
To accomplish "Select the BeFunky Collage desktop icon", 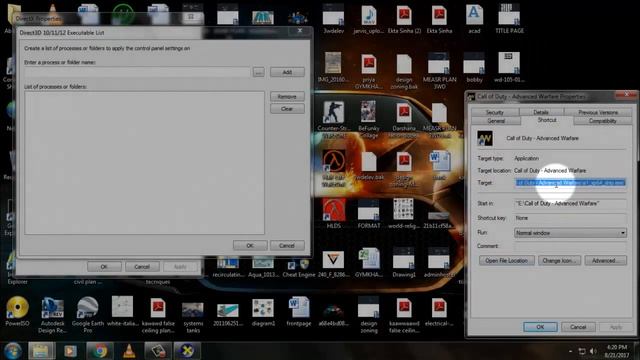I will [x=368, y=119].
